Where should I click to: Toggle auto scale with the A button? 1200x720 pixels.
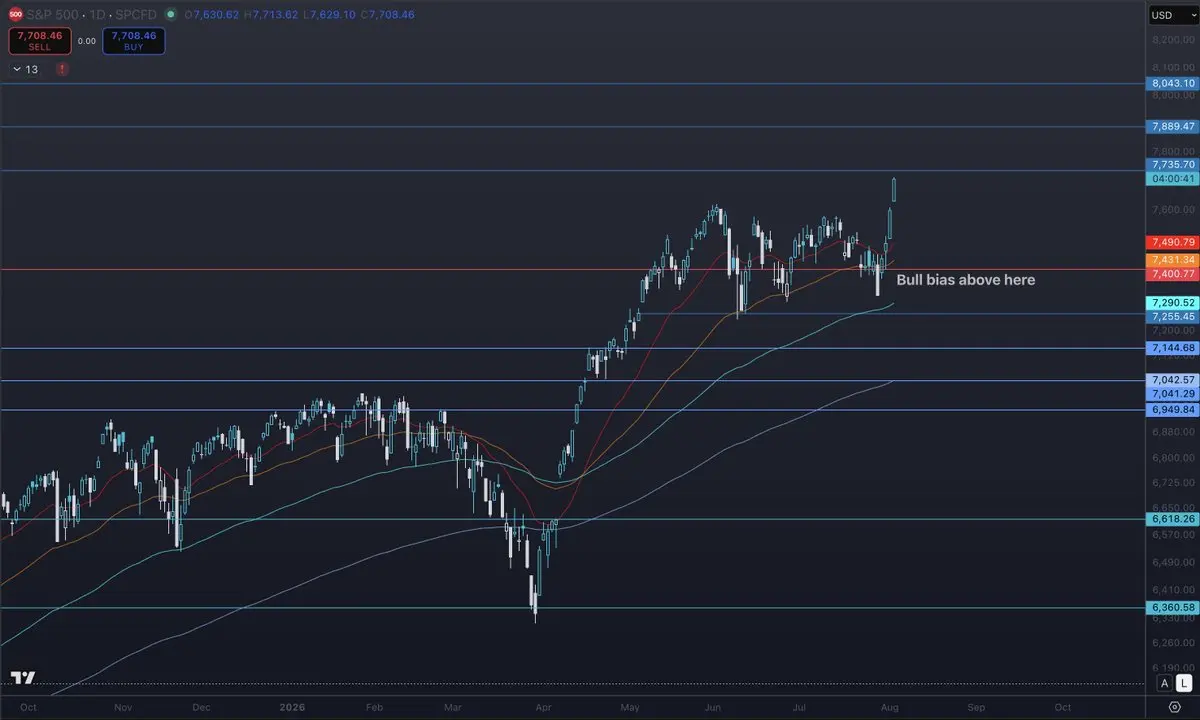1164,683
